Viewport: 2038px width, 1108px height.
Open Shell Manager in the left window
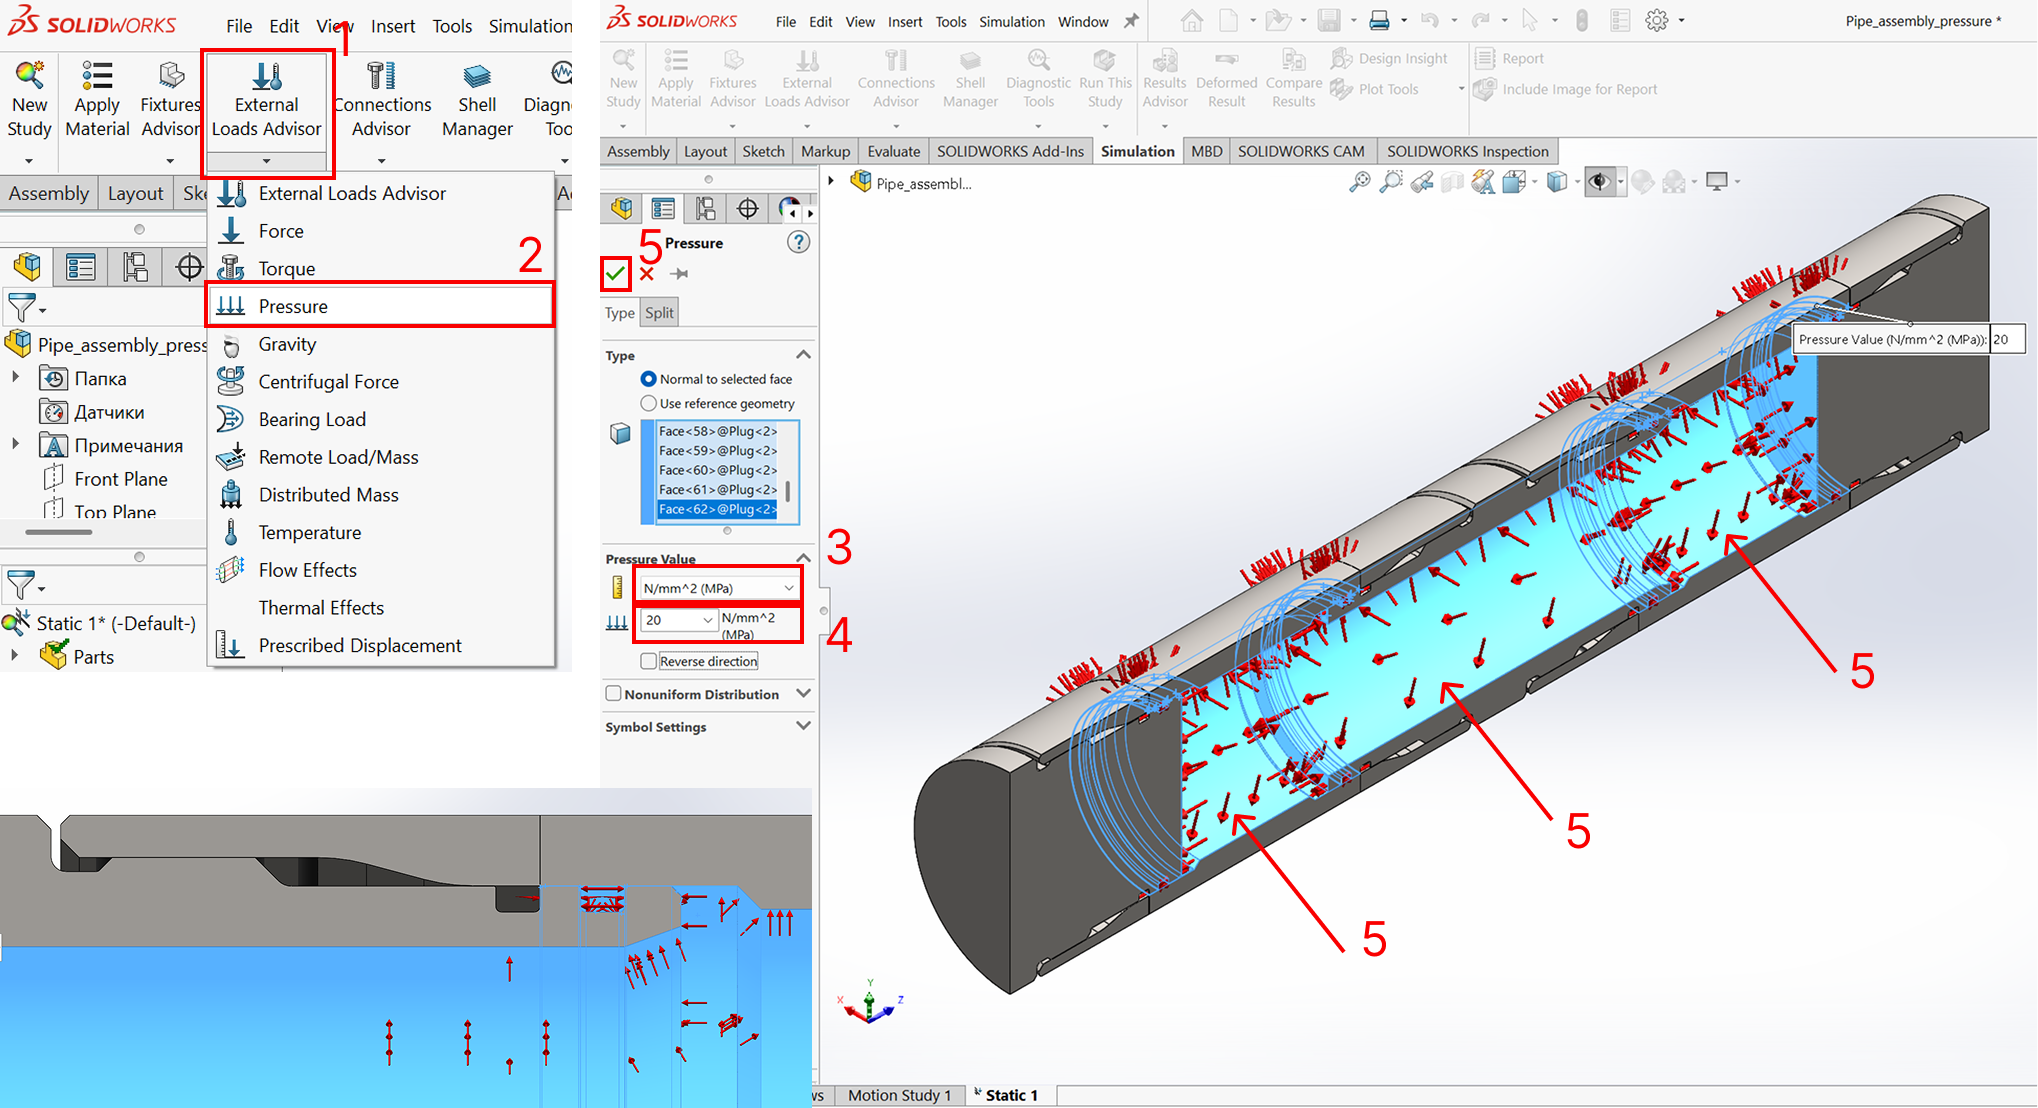[x=477, y=100]
